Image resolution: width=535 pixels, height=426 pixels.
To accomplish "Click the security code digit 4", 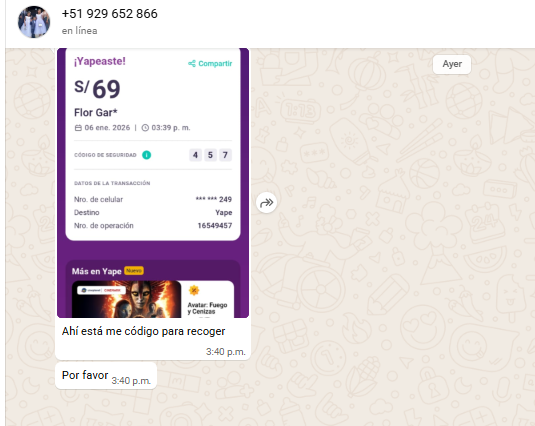I will (x=195, y=155).
